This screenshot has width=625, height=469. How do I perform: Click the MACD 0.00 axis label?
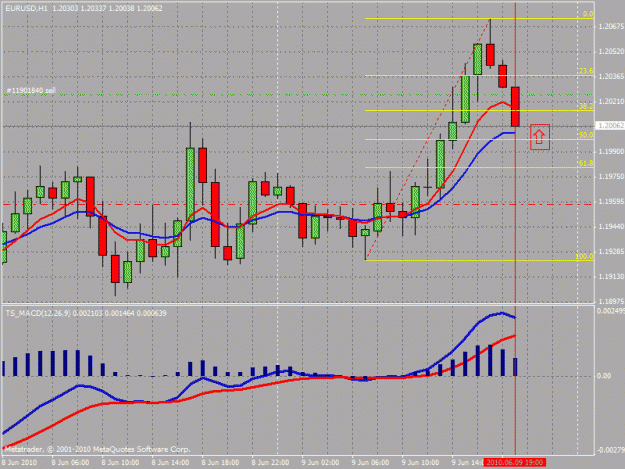coord(604,376)
